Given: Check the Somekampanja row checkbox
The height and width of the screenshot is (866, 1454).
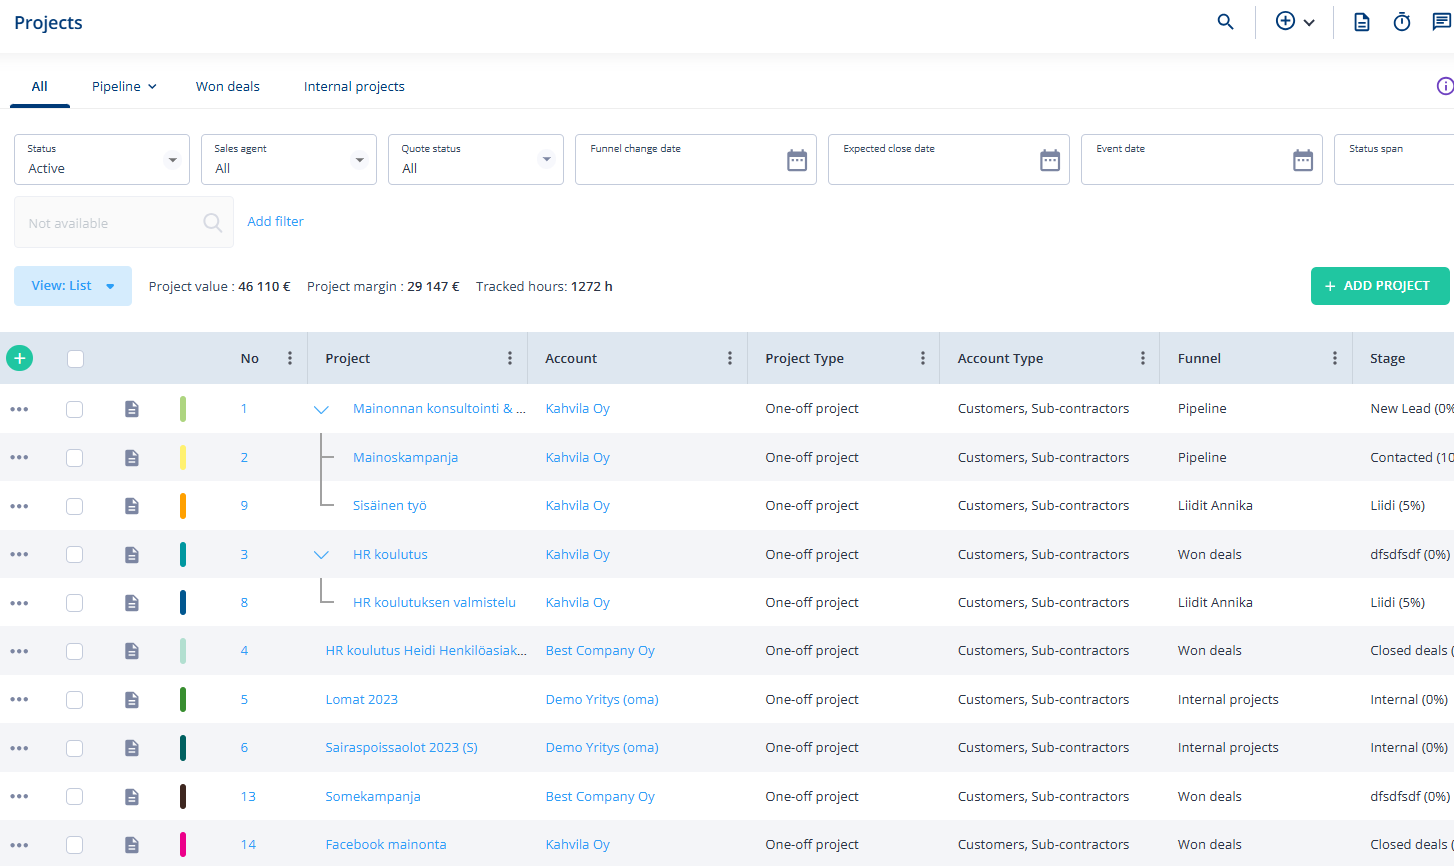Looking at the screenshot, I should click(x=74, y=796).
